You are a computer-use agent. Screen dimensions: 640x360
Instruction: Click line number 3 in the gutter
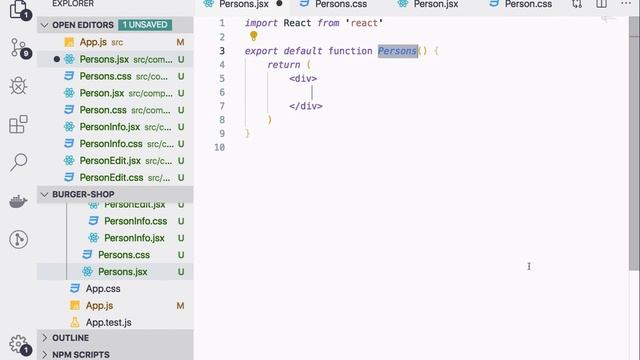(222, 51)
